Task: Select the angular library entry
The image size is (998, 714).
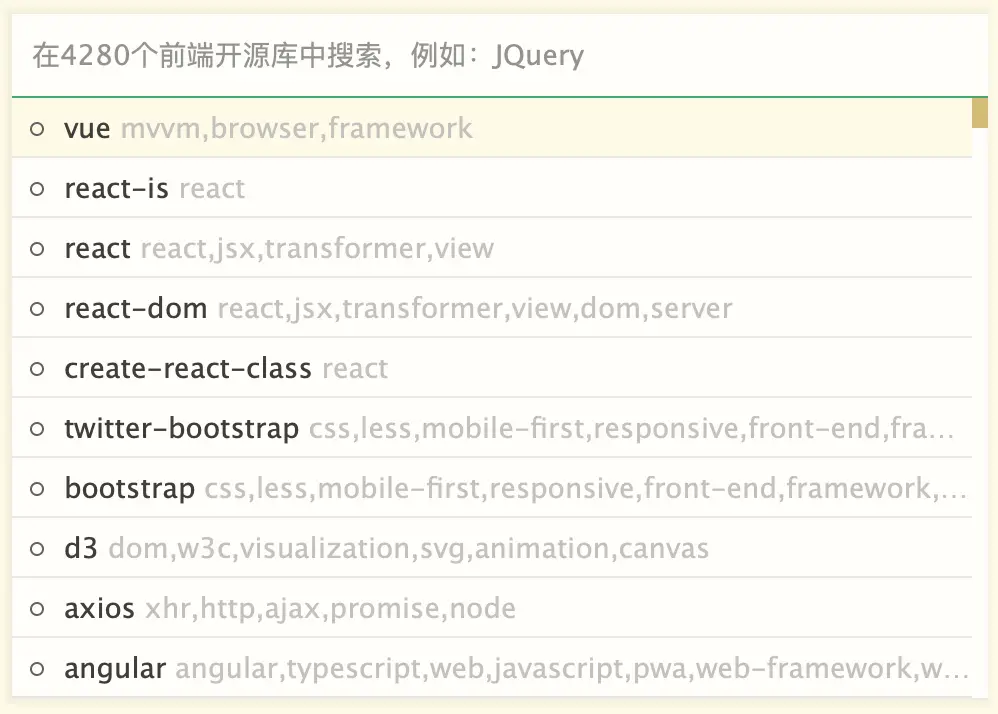Action: pos(491,668)
